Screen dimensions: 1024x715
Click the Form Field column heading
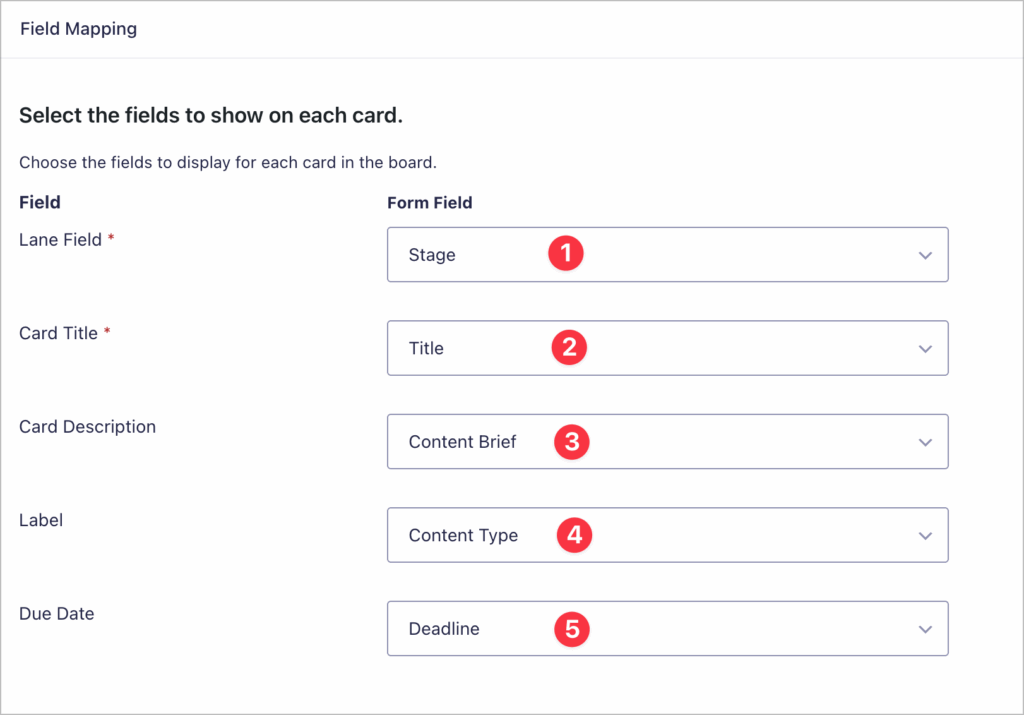(430, 202)
